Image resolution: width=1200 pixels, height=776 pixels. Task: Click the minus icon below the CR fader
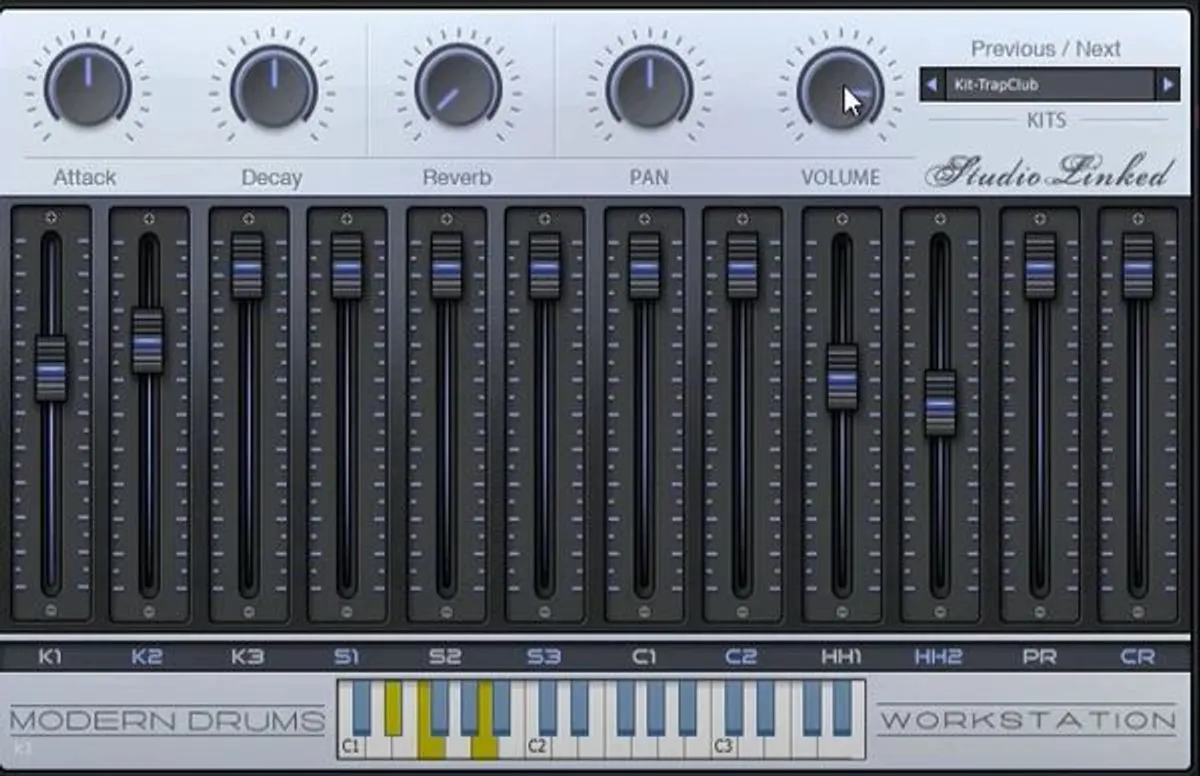[1139, 611]
